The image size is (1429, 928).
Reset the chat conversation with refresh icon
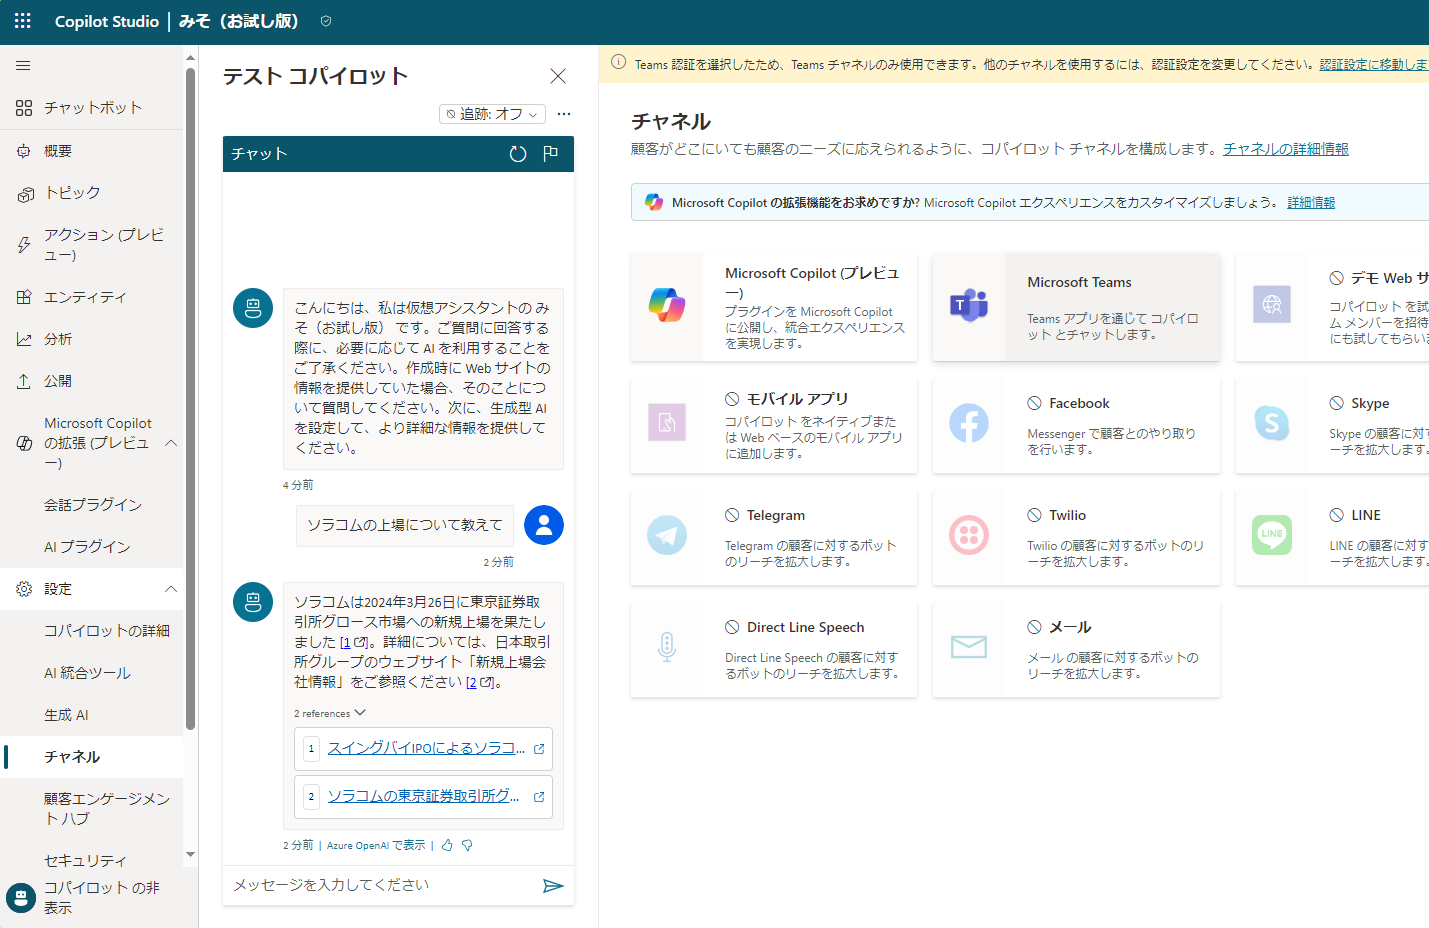(x=518, y=154)
